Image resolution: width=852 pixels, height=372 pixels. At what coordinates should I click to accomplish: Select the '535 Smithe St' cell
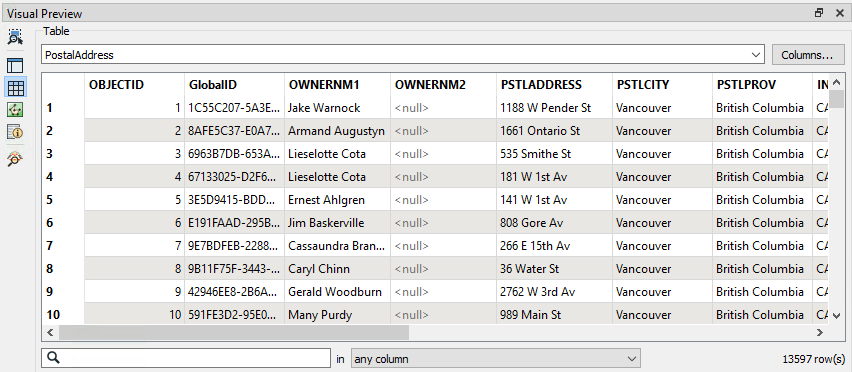[x=555, y=154]
